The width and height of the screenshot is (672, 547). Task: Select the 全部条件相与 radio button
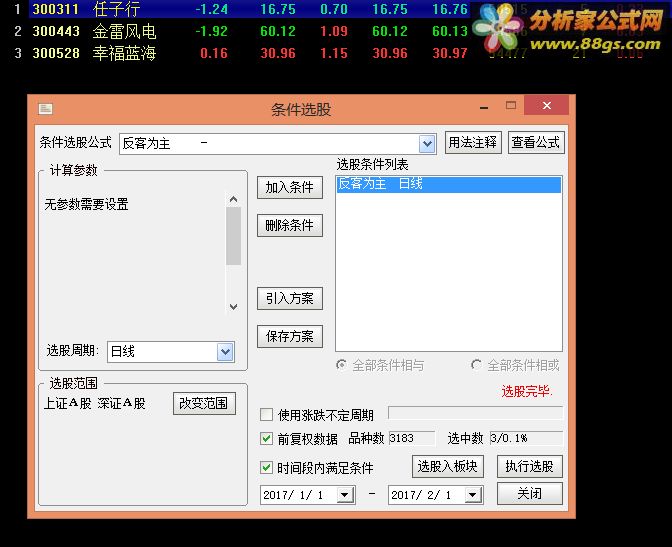[x=342, y=365]
